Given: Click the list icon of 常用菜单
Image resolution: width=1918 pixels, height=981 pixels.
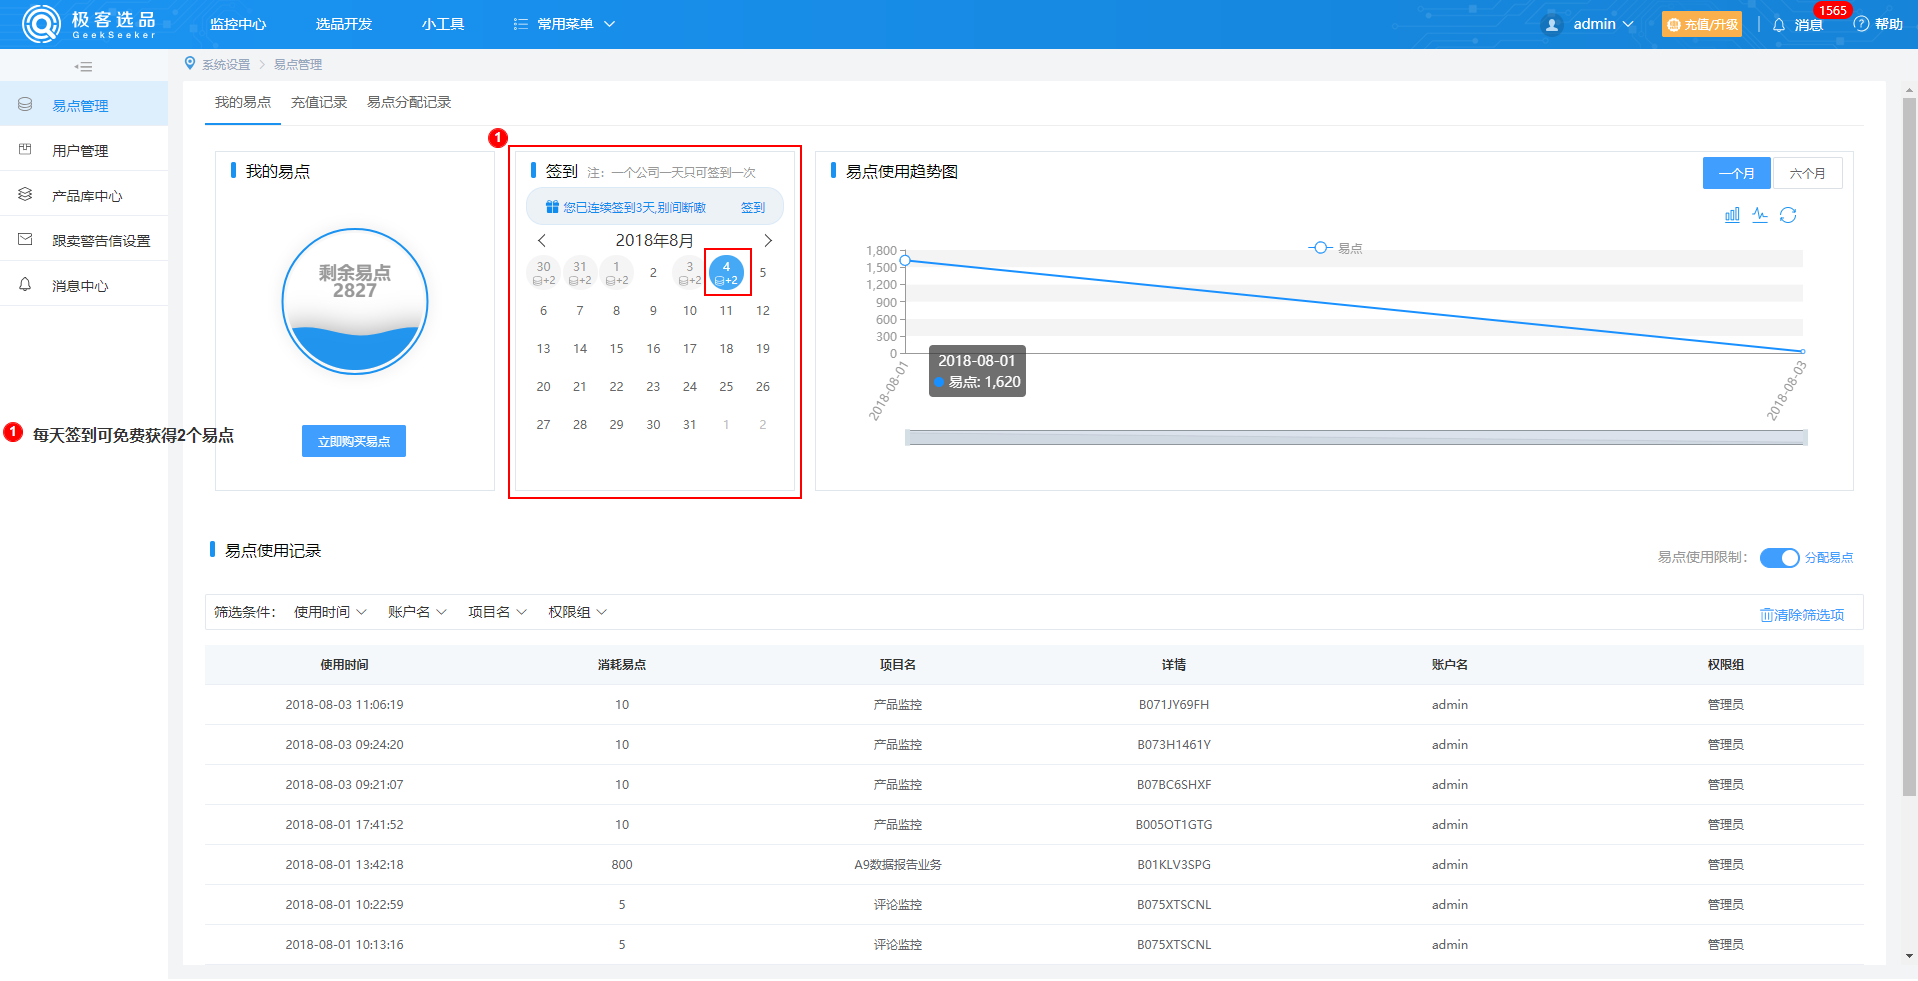Looking at the screenshot, I should point(521,24).
